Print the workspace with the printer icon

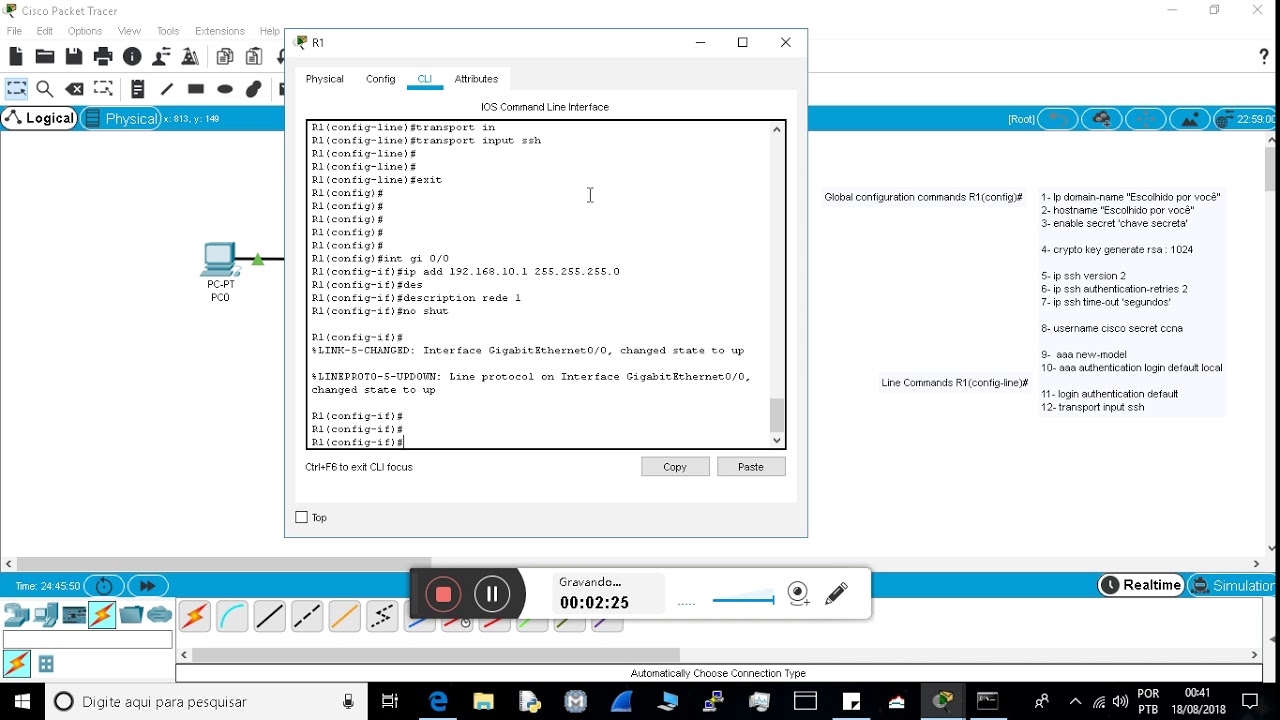[103, 57]
